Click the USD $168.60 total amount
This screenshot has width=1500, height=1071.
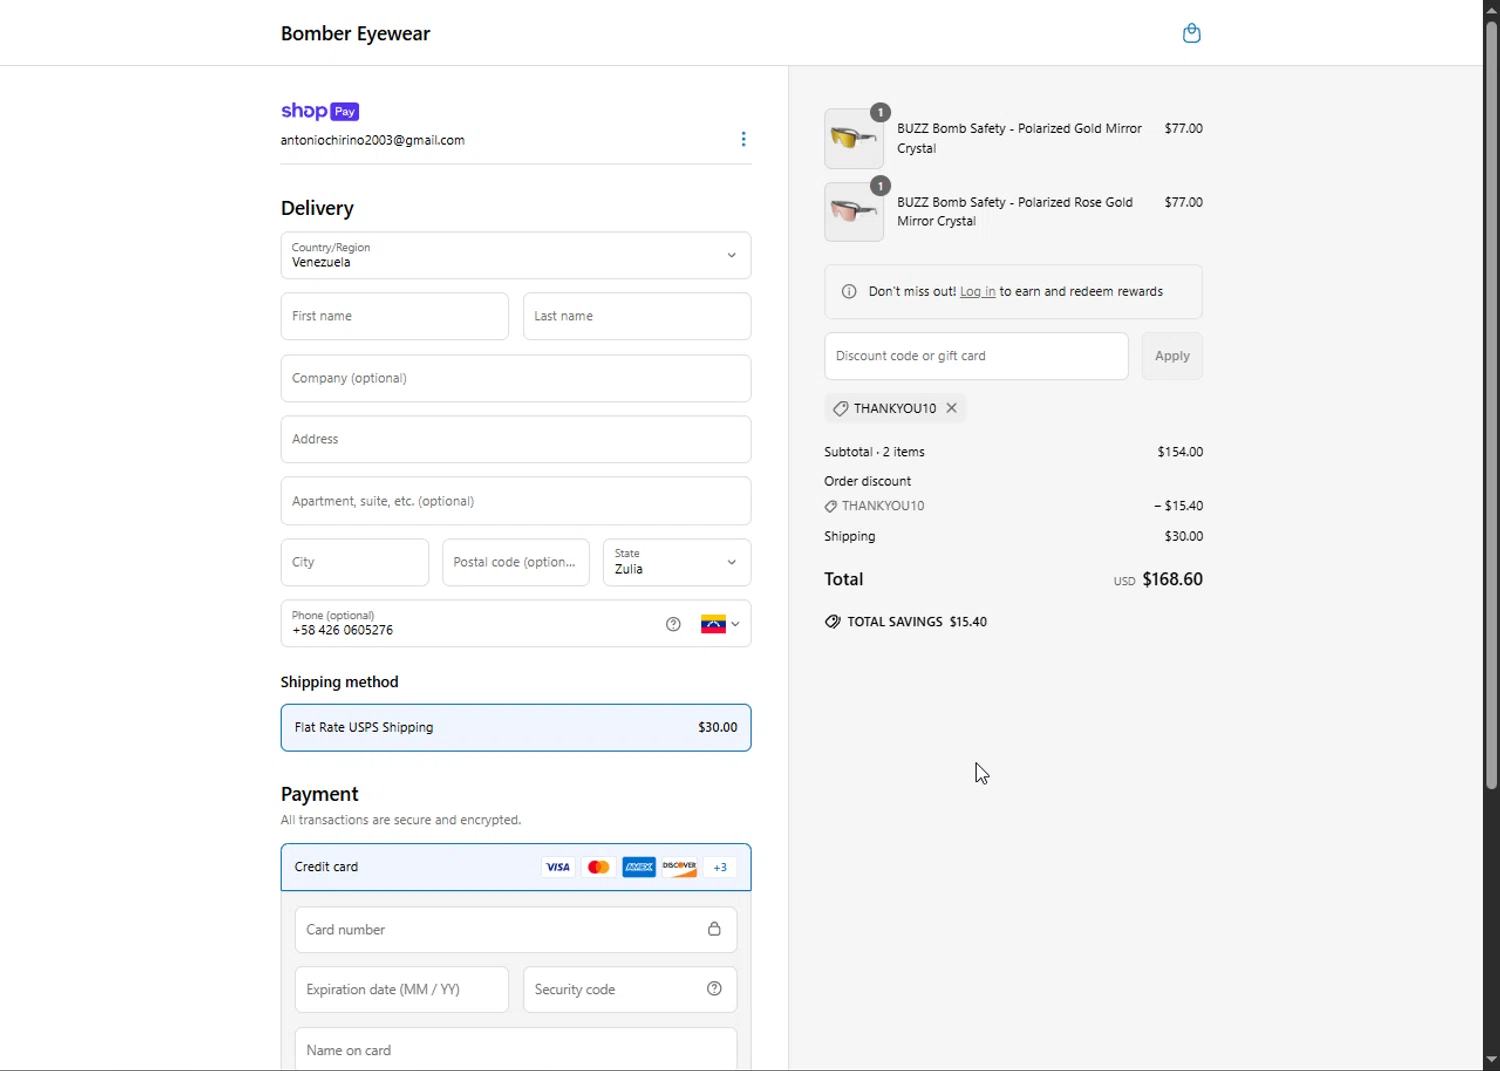point(1158,579)
